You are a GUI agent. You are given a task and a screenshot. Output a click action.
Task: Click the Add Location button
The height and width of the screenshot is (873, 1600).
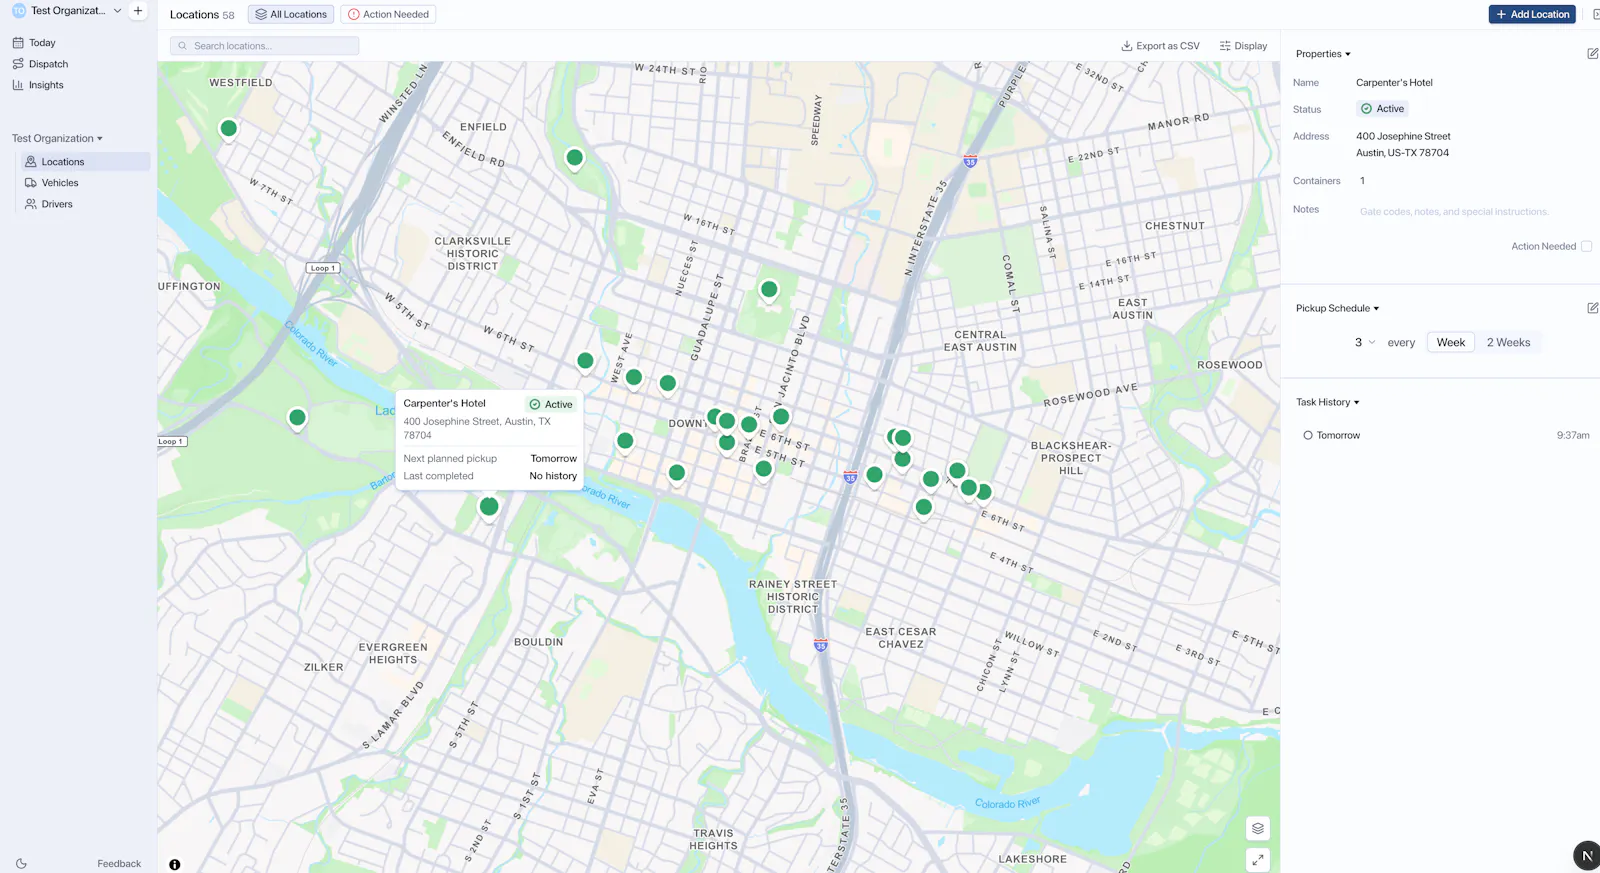[1532, 15]
